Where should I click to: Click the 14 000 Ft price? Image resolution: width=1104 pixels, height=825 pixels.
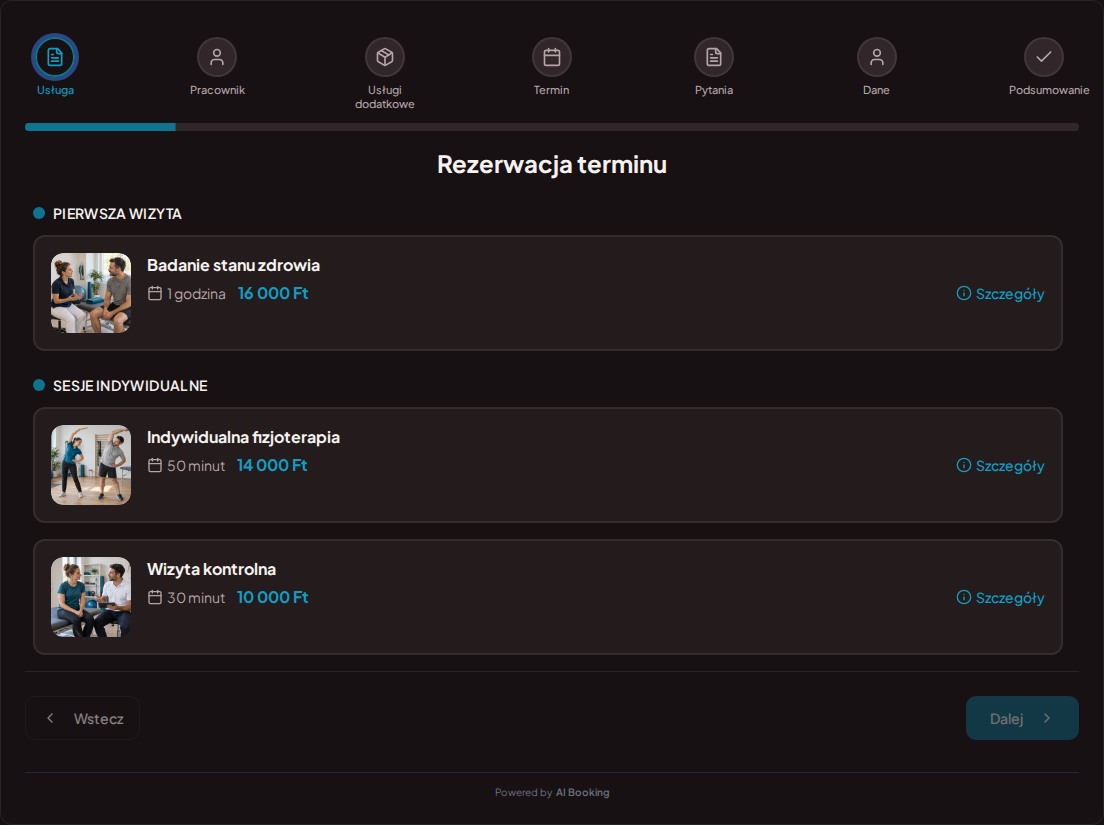click(x=272, y=465)
